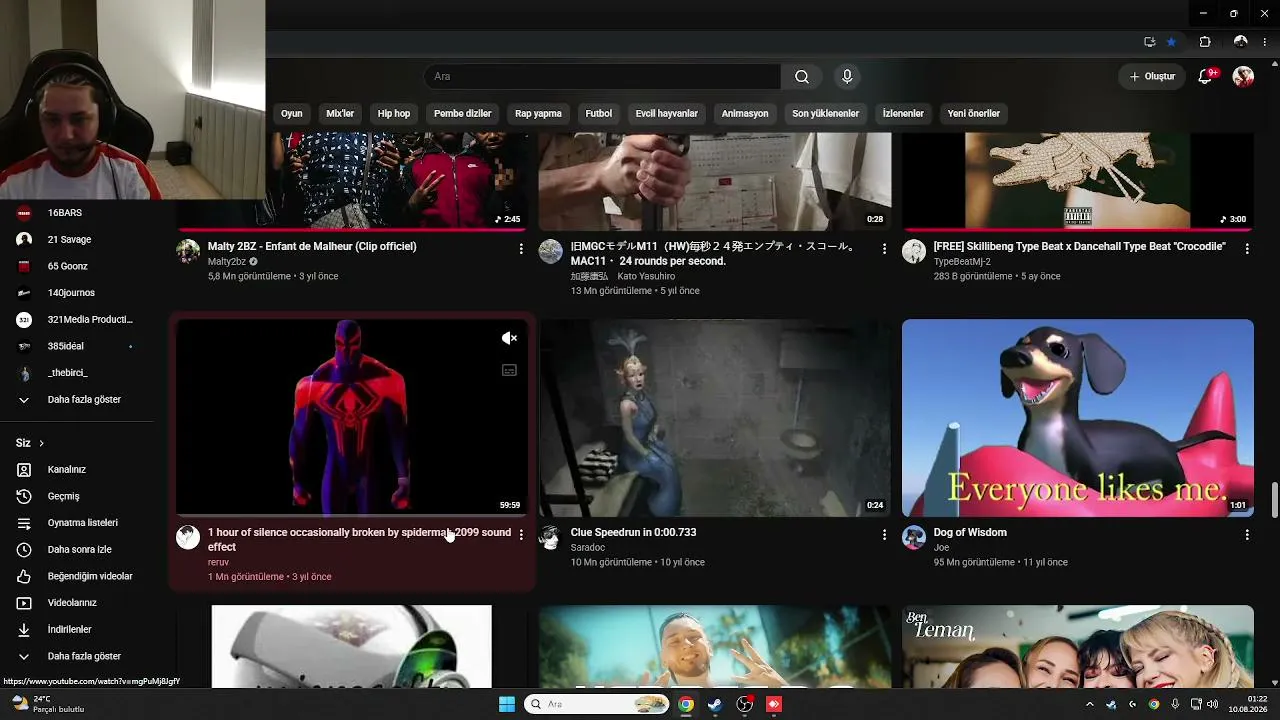Open Malty2bz channel avatar
Viewport: 1280px width, 720px height.
[188, 251]
